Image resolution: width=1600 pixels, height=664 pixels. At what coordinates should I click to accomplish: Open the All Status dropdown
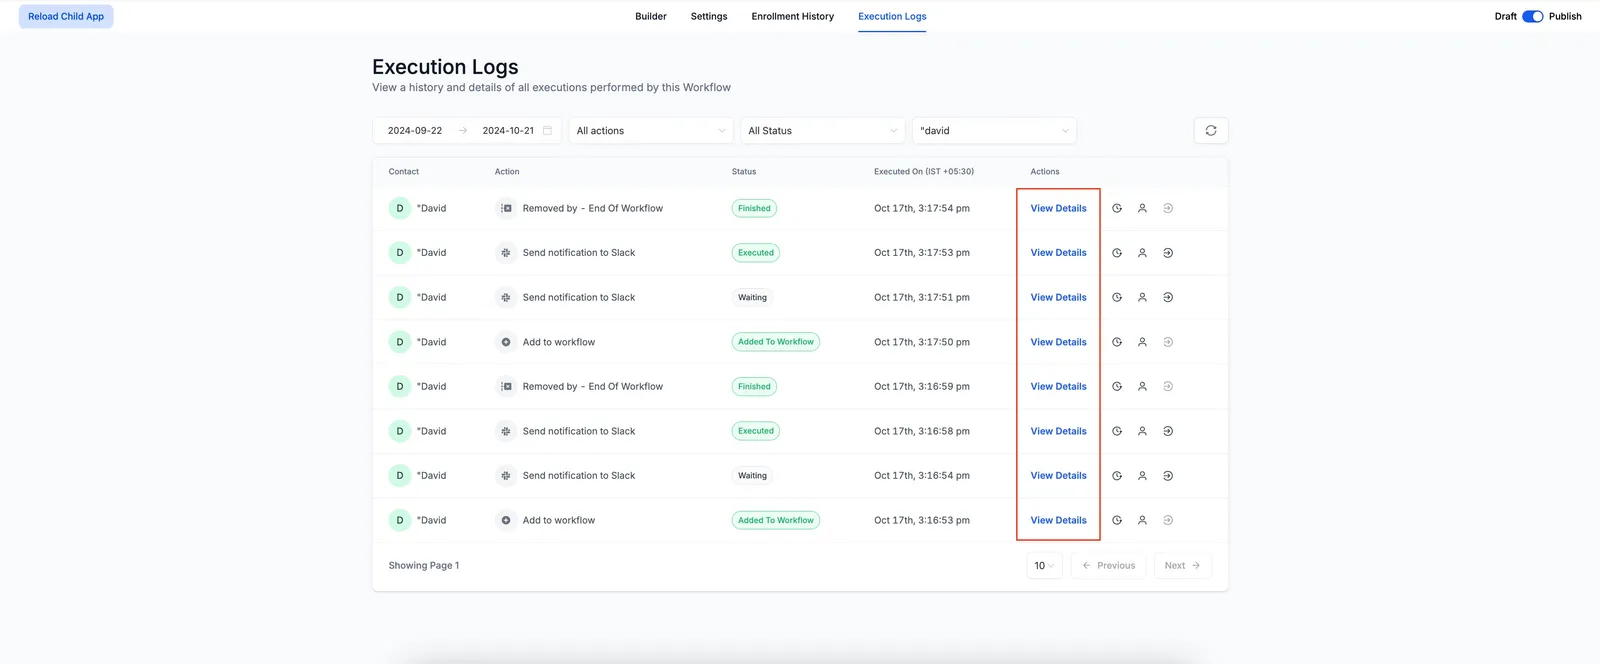pyautogui.click(x=823, y=131)
